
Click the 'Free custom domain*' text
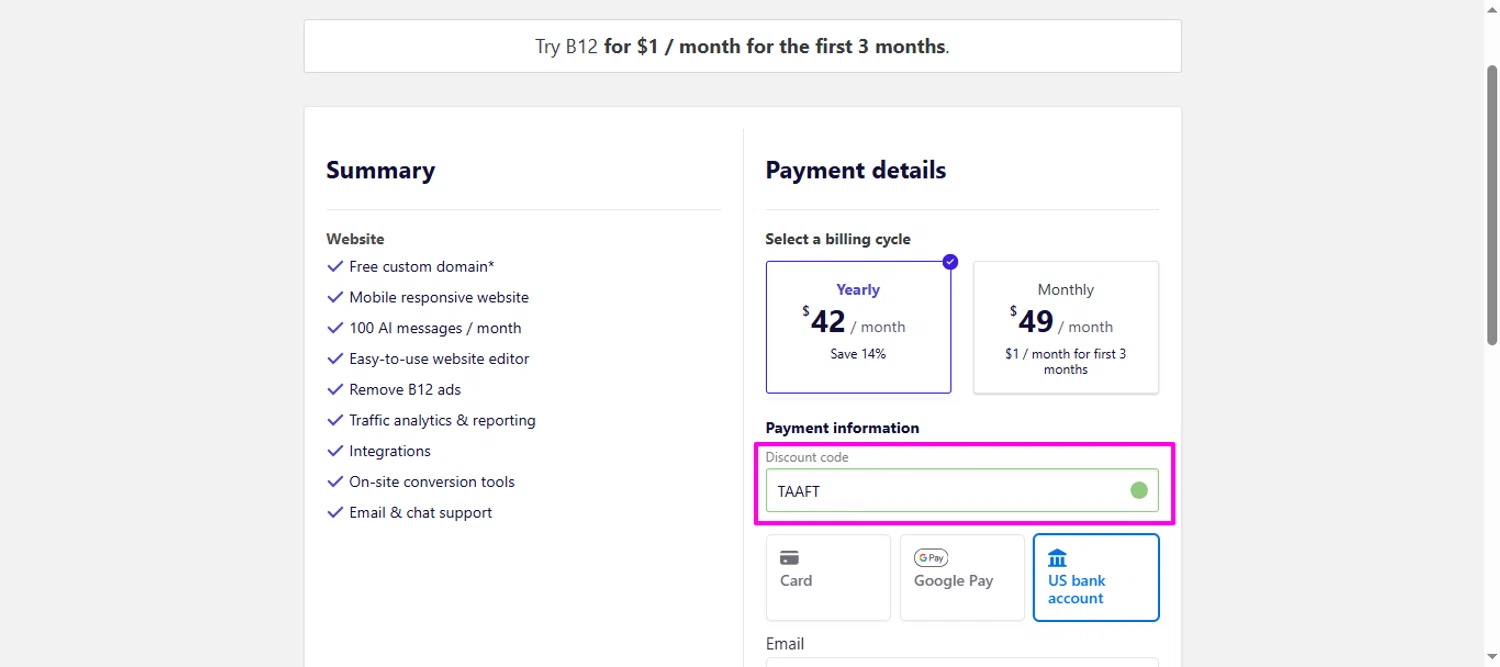422,267
